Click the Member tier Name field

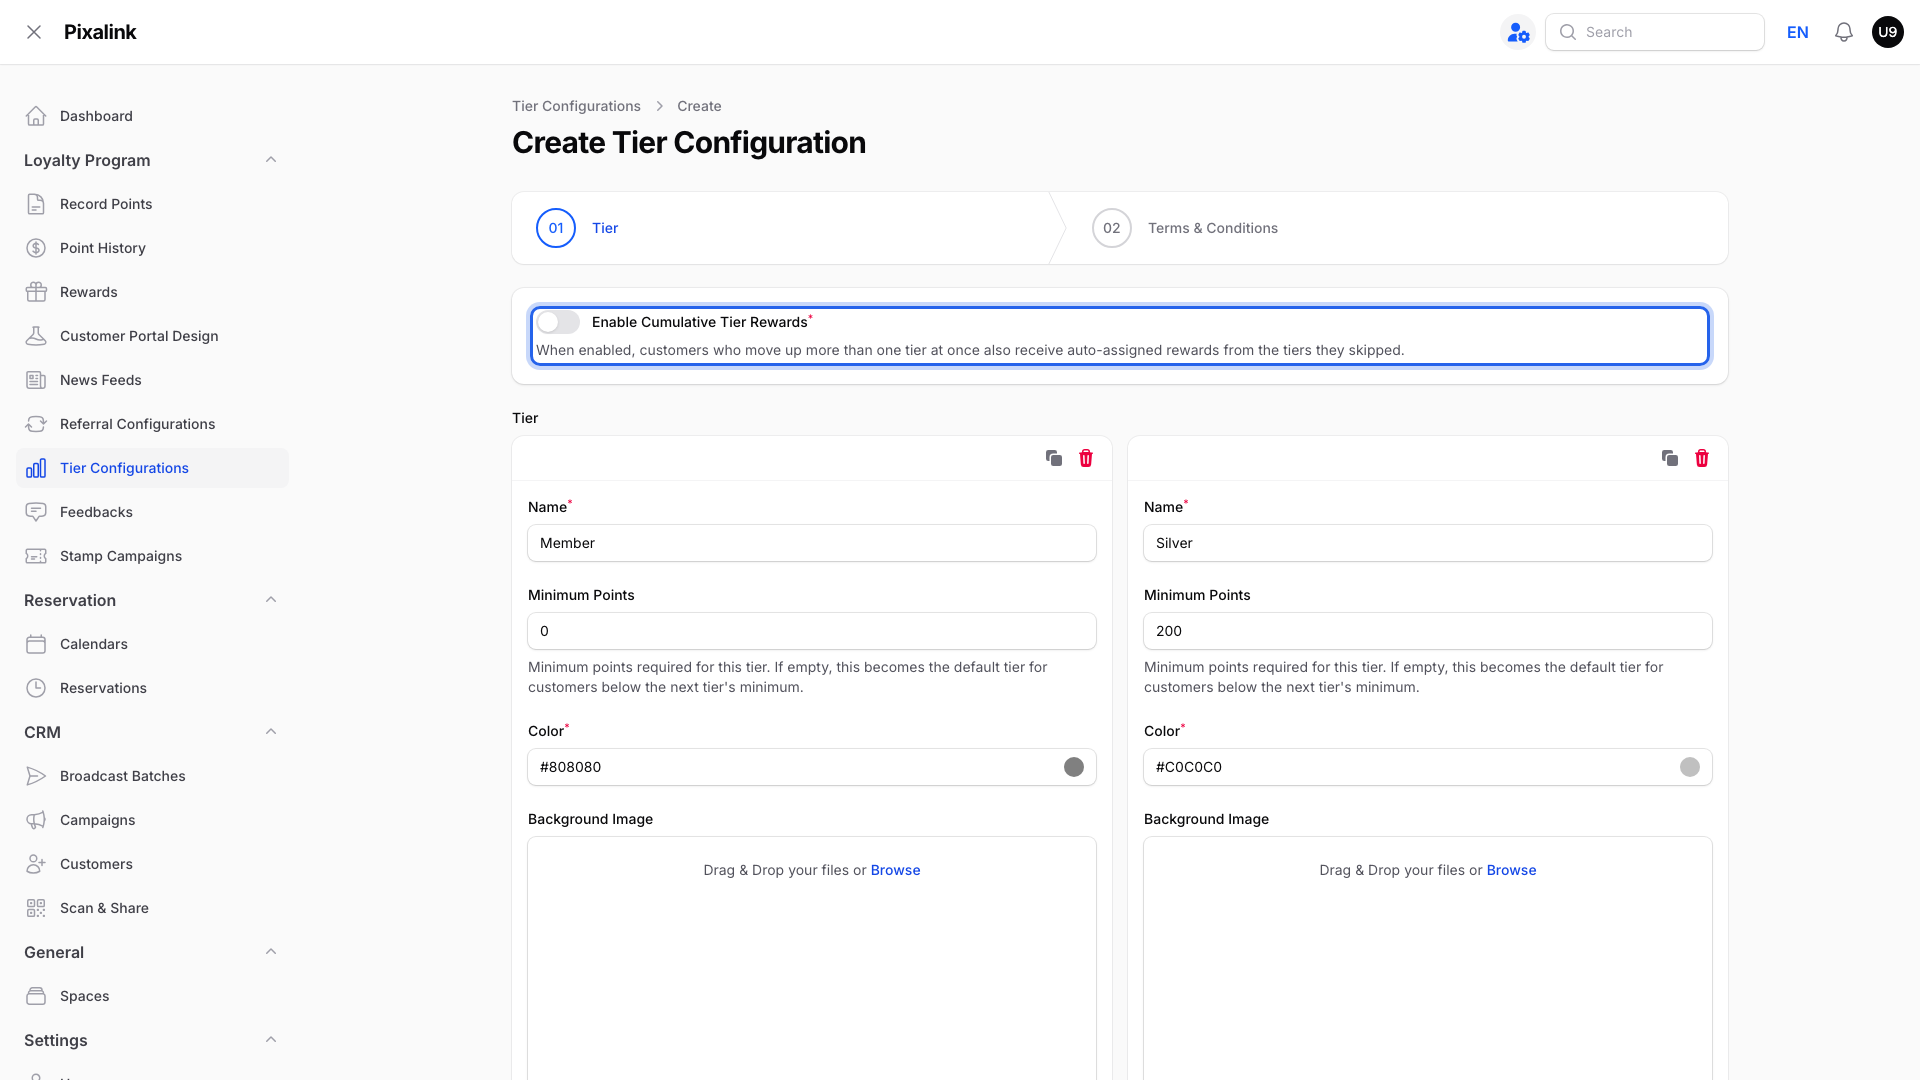812,543
